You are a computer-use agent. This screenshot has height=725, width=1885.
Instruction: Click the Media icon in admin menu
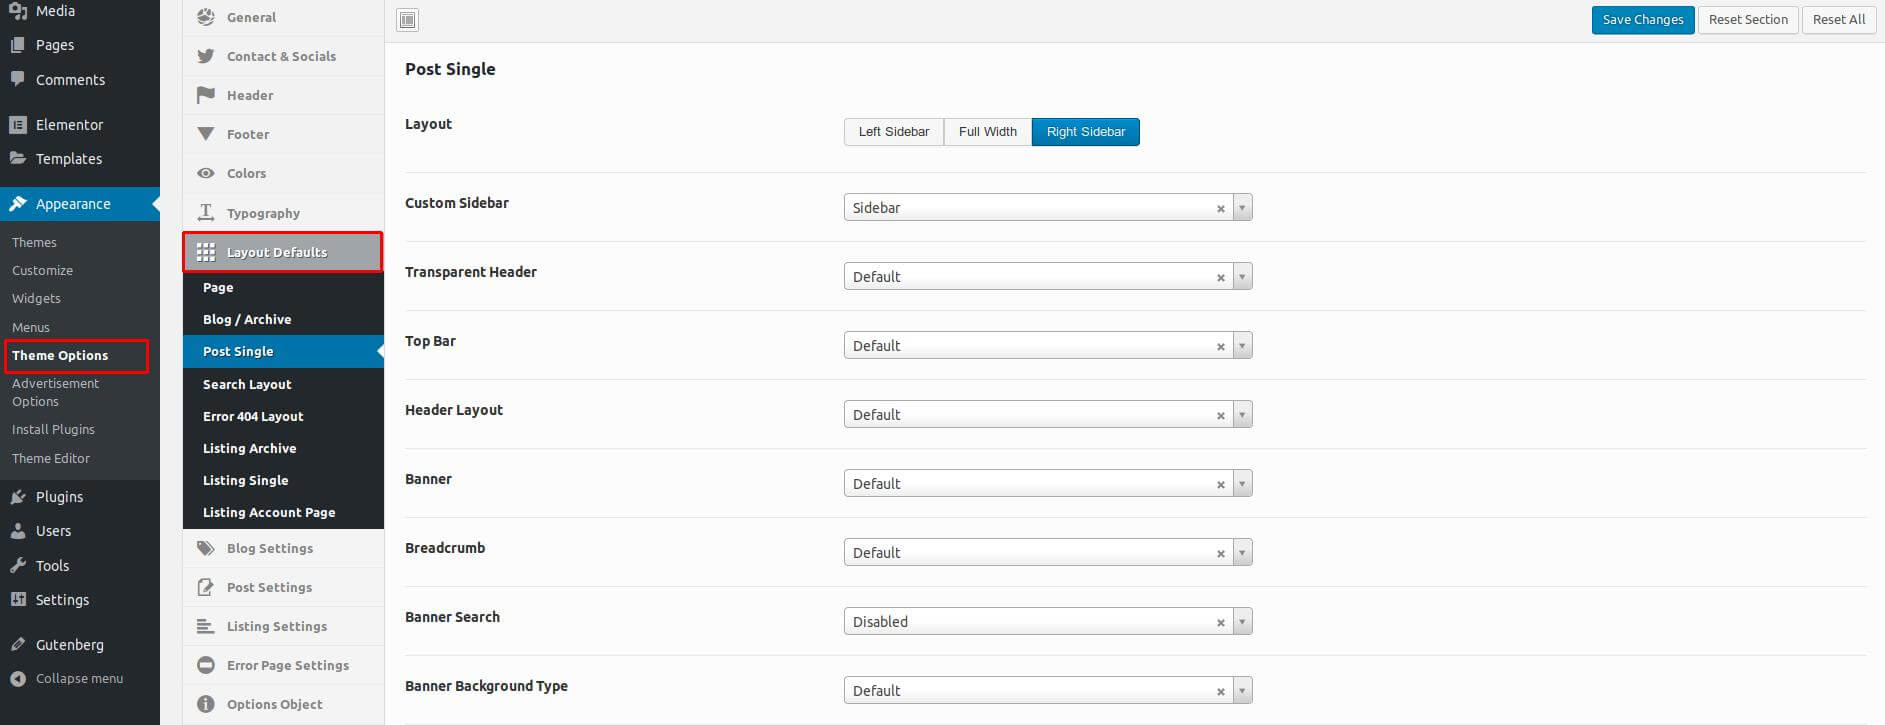(x=17, y=11)
